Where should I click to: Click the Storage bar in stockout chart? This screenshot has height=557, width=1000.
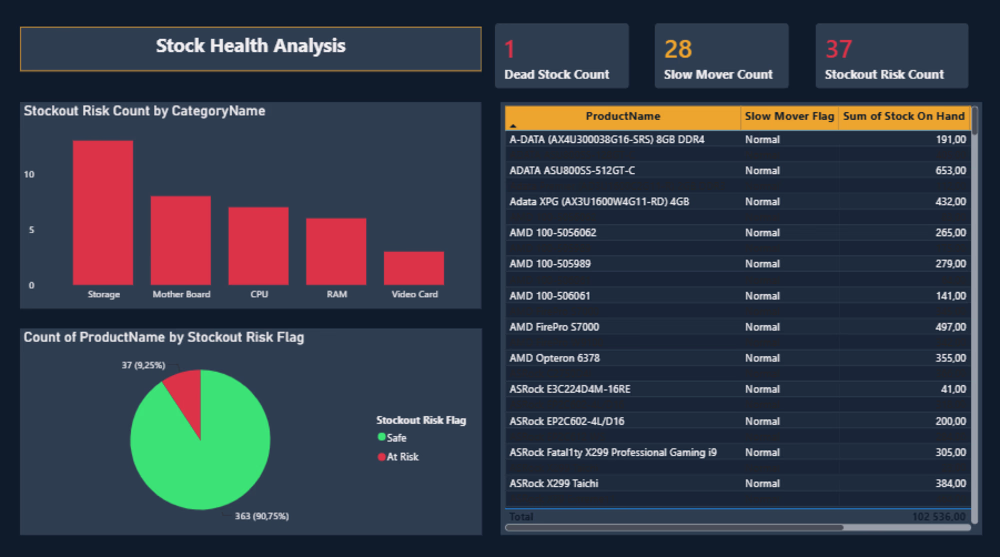click(103, 212)
